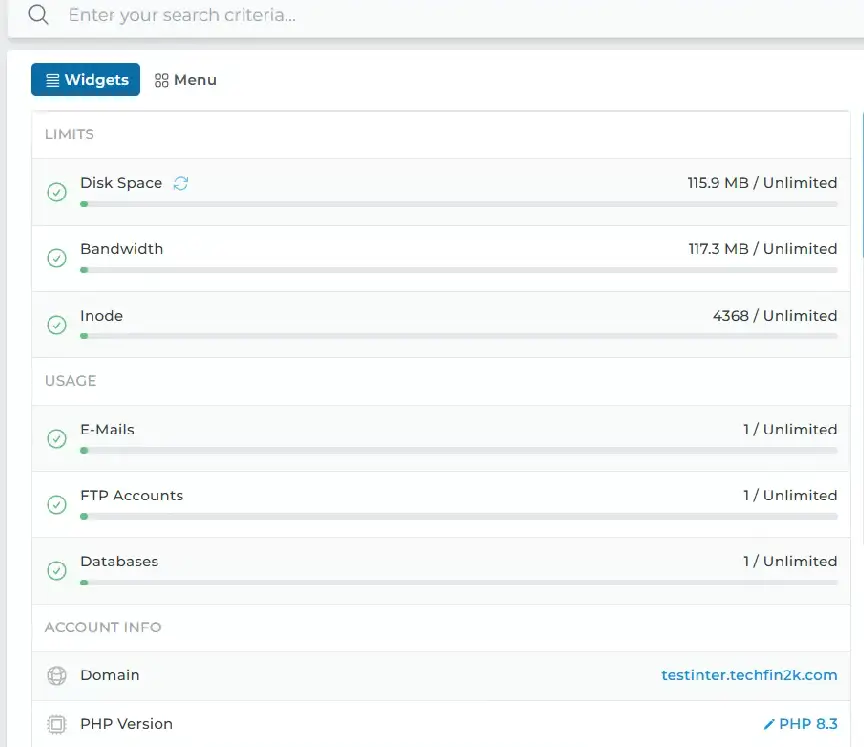This screenshot has width=864, height=747.
Task: Click the E-Mails label
Action: click(107, 429)
